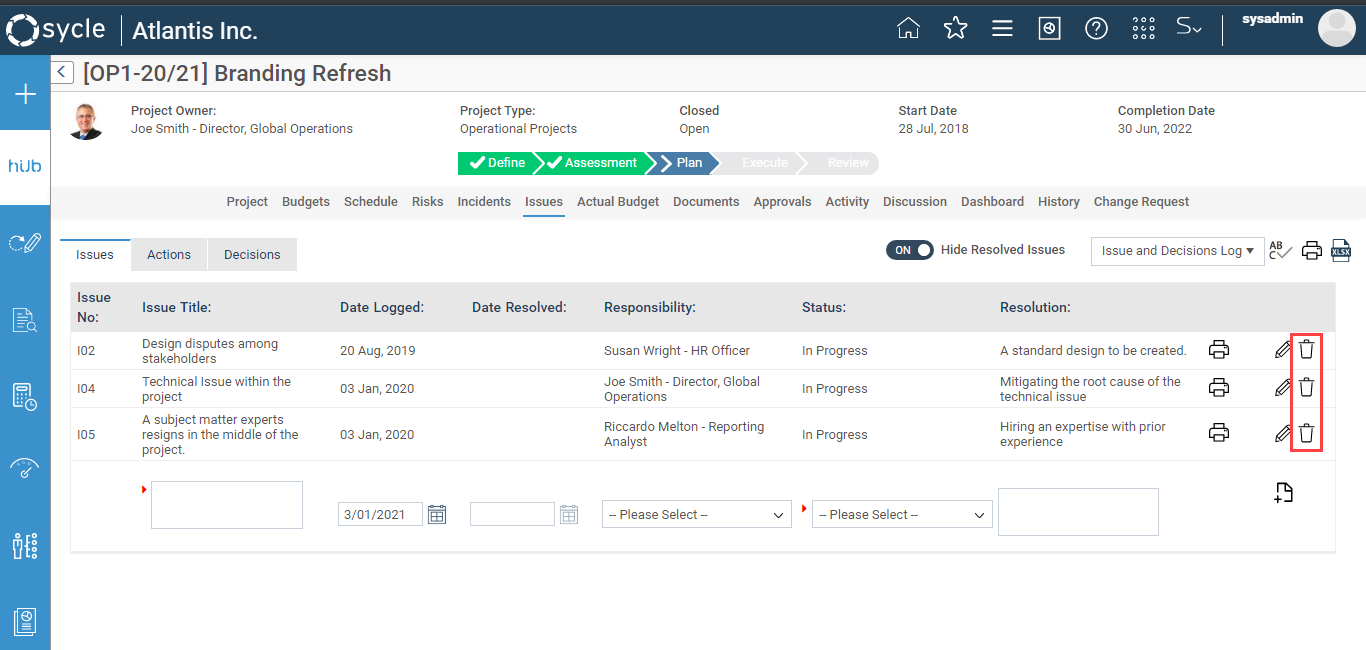Screen dimensions: 1366x650
Task: Edit issue I05 with pencil icon
Action: (1283, 434)
